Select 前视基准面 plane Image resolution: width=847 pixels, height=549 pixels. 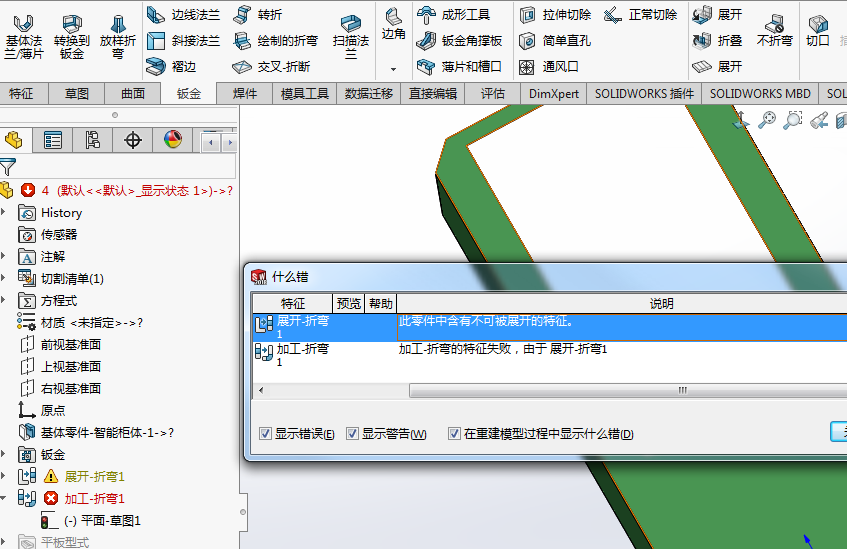coord(59,344)
